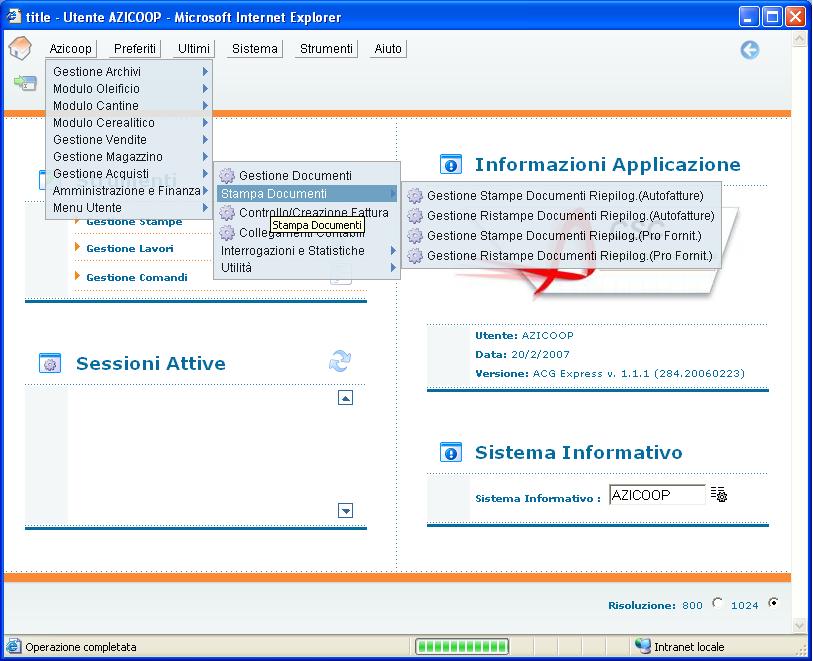Open Gestione Stampe link
This screenshot has height=661, width=813.
pyautogui.click(x=134, y=222)
